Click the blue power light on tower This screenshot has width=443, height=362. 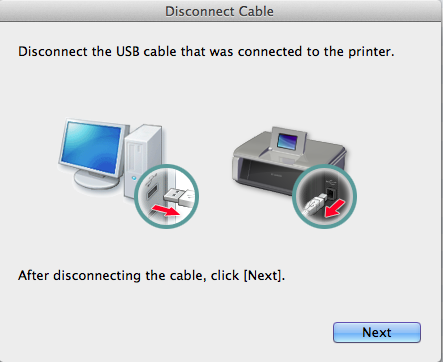(134, 178)
